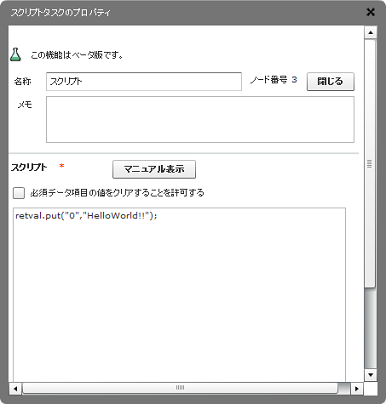Click the bold スクリプト section heading

[x=29, y=167]
